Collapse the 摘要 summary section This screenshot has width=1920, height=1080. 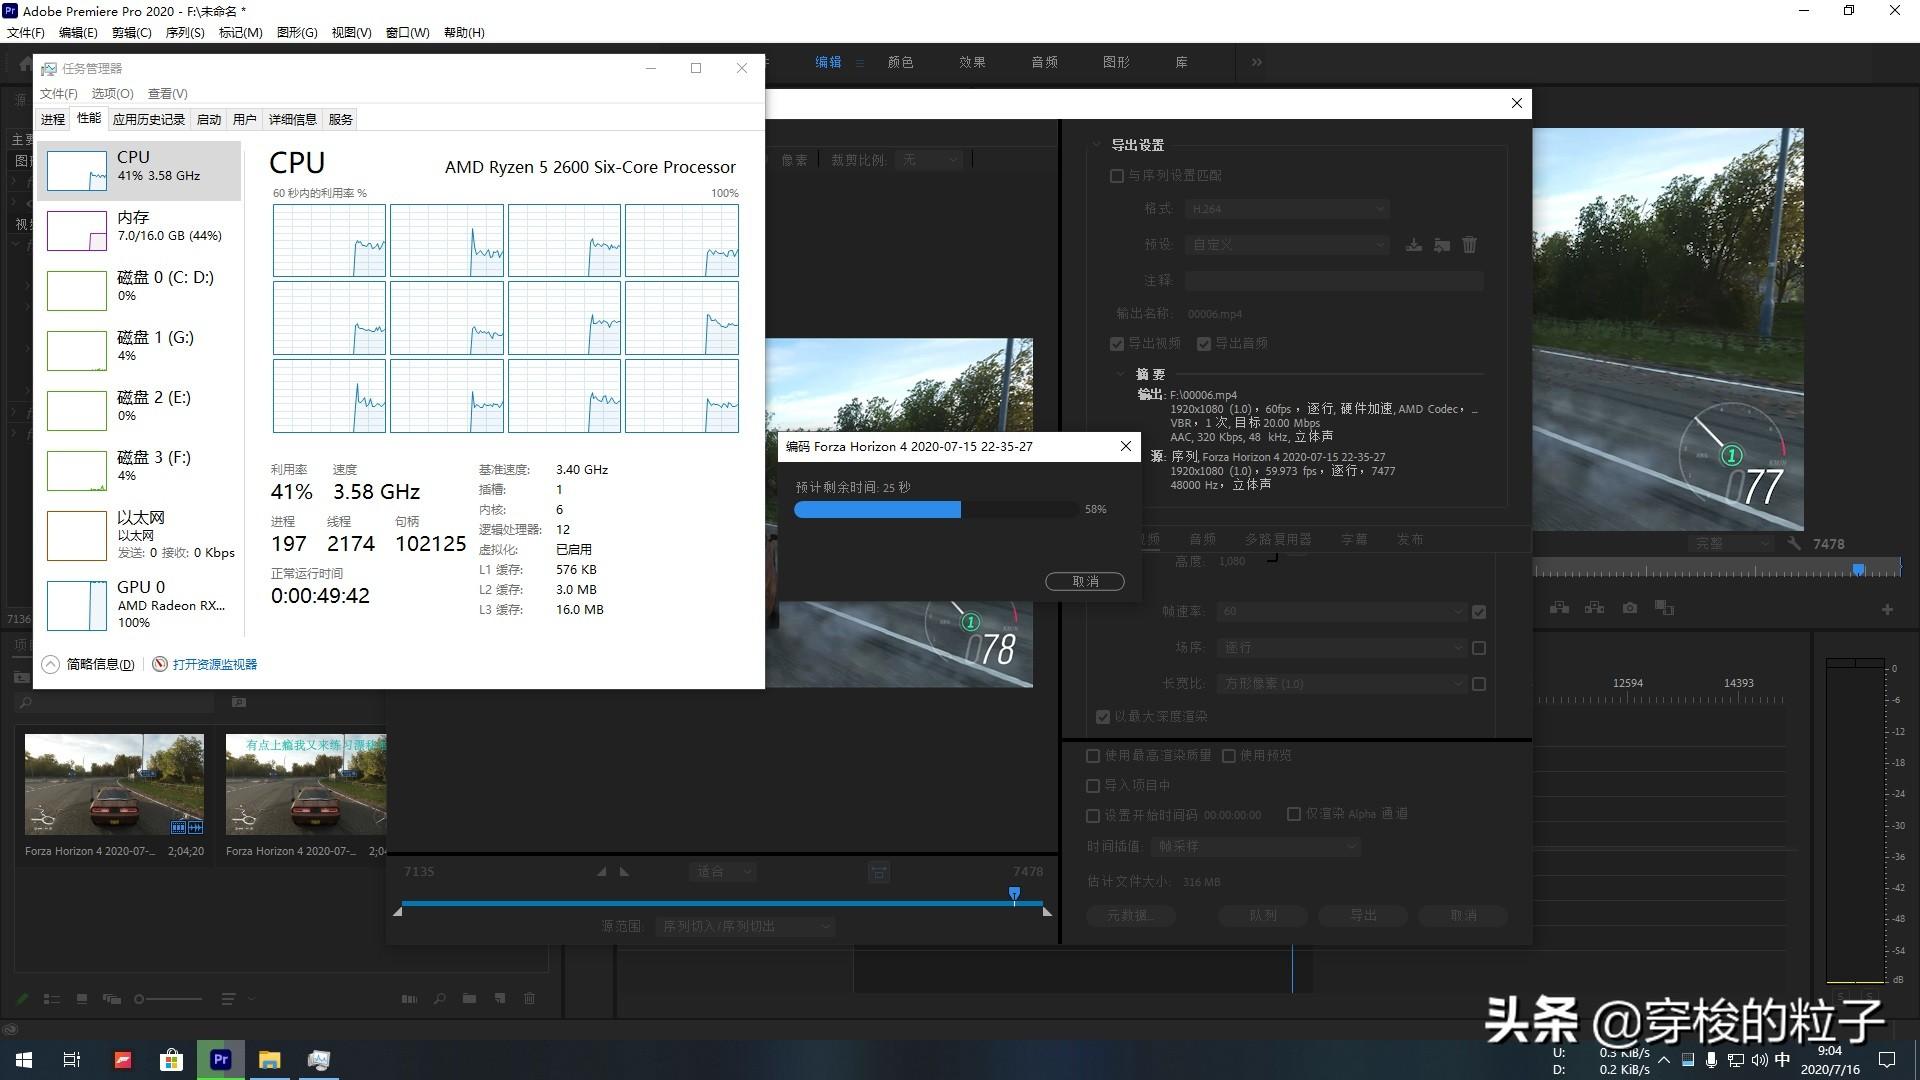click(x=1120, y=374)
